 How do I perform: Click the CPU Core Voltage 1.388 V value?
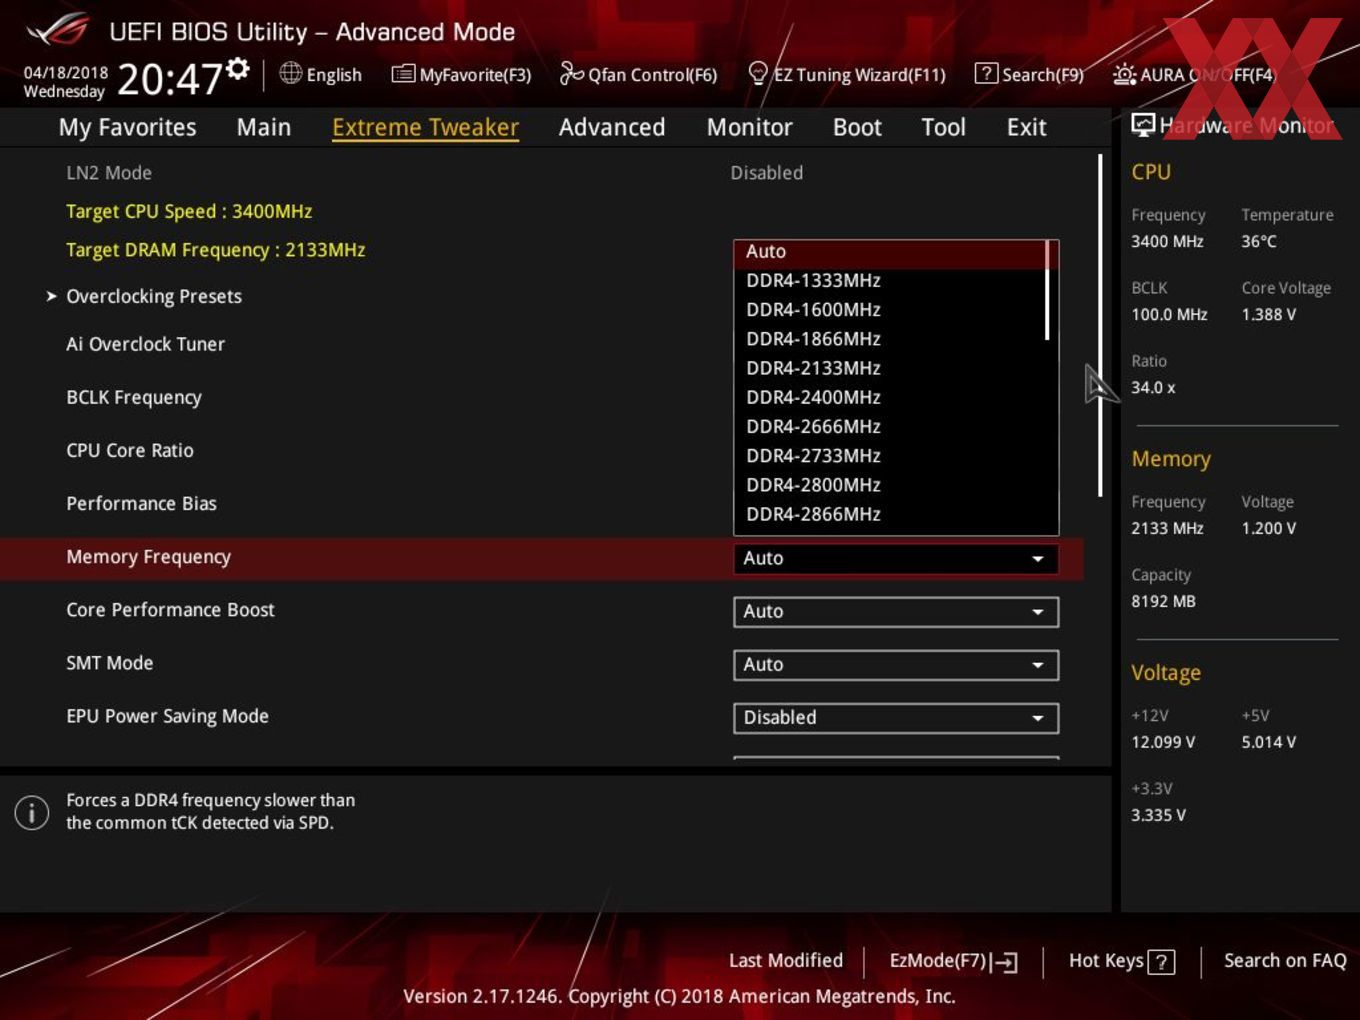1268,314
